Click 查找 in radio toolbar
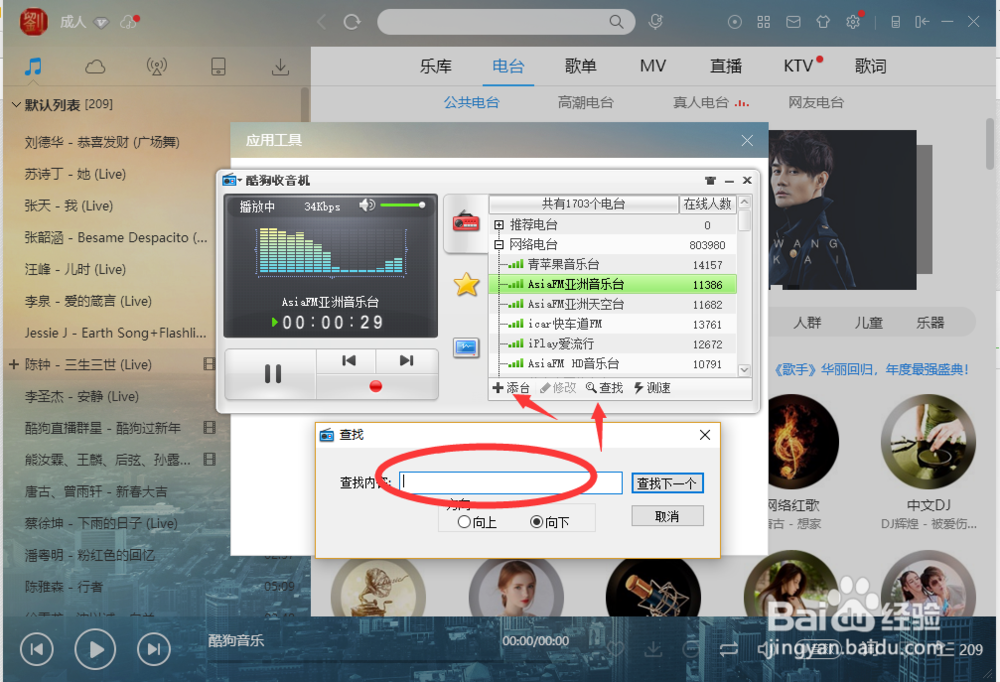The height and width of the screenshot is (682, 1000). 604,388
